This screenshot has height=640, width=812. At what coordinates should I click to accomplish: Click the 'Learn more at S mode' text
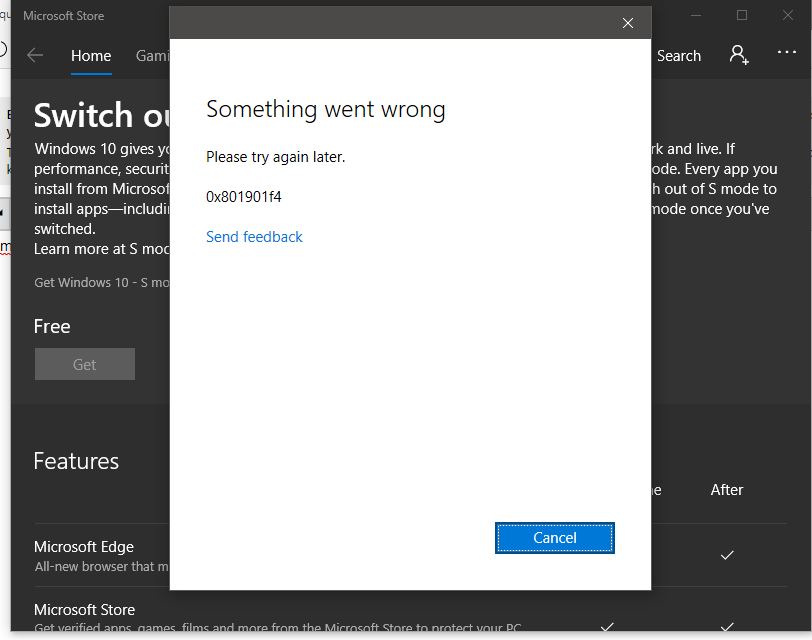[x=102, y=249]
